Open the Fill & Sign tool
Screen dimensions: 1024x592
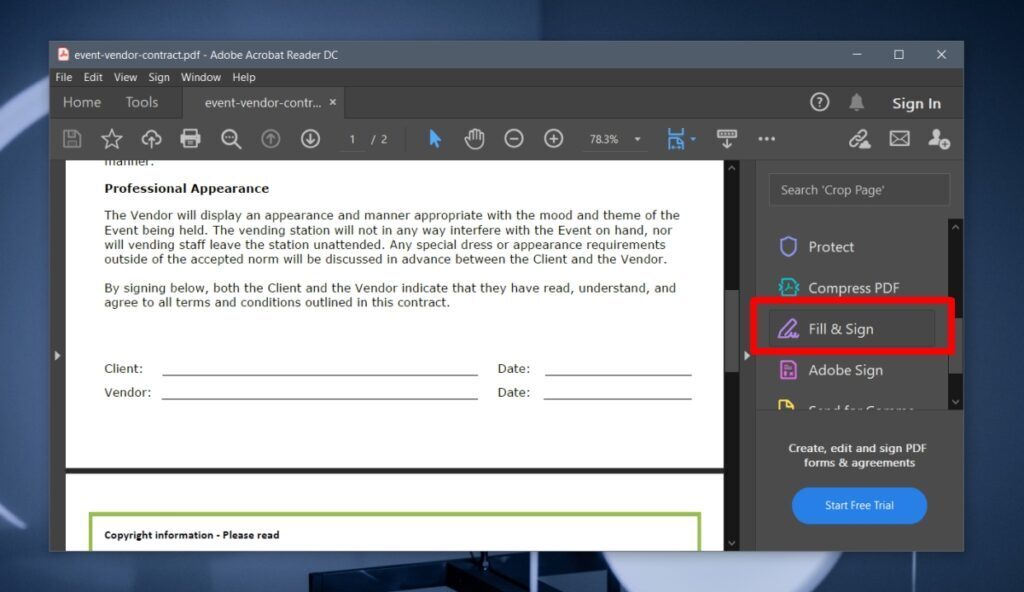[x=845, y=328]
